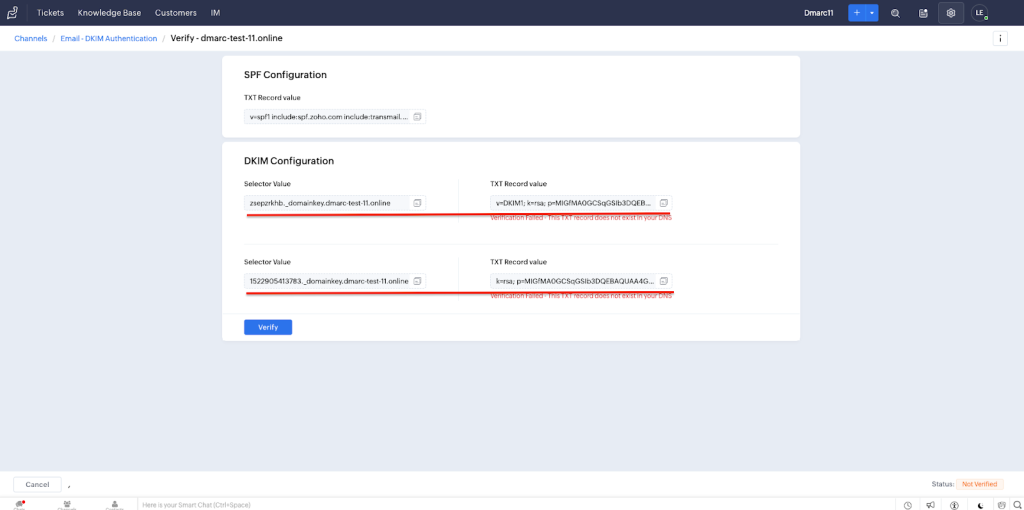The width and height of the screenshot is (1024, 510).
Task: Click the Cancel button
Action: [x=37, y=484]
